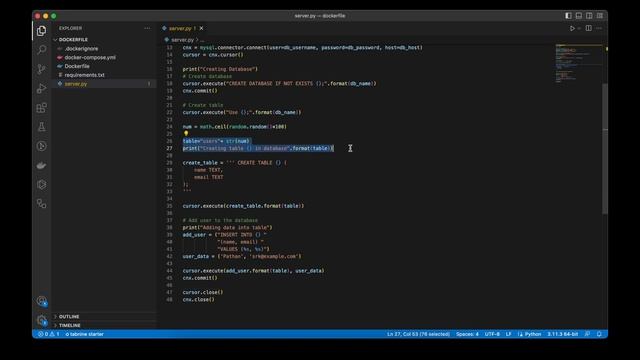Image resolution: width=640 pixels, height=360 pixels.
Task: Open the Search view
Action: tap(41, 50)
